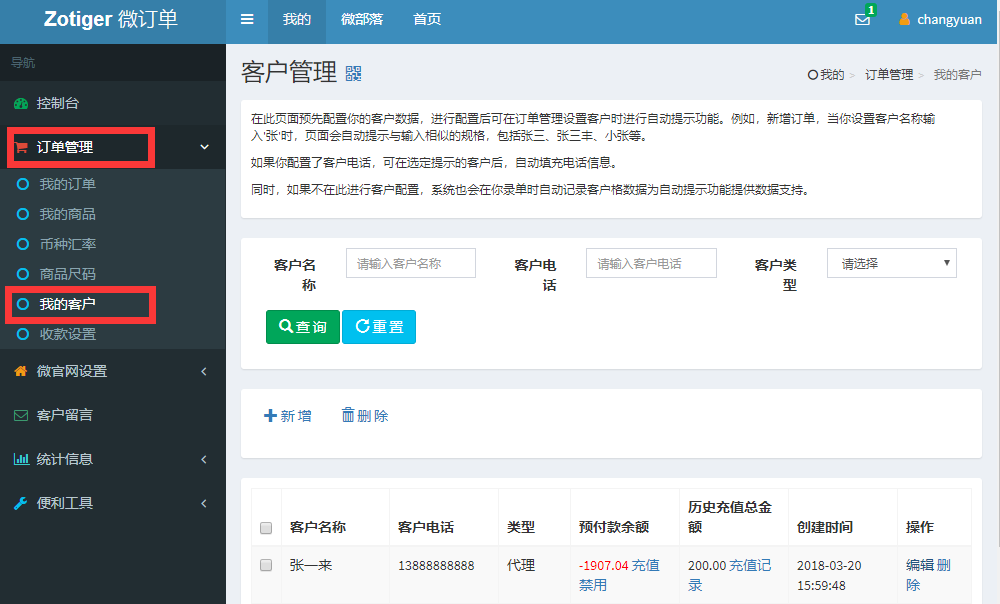Toggle the hamburger sidebar menu icon
Screen dimensions: 1000x604
pos(247,19)
